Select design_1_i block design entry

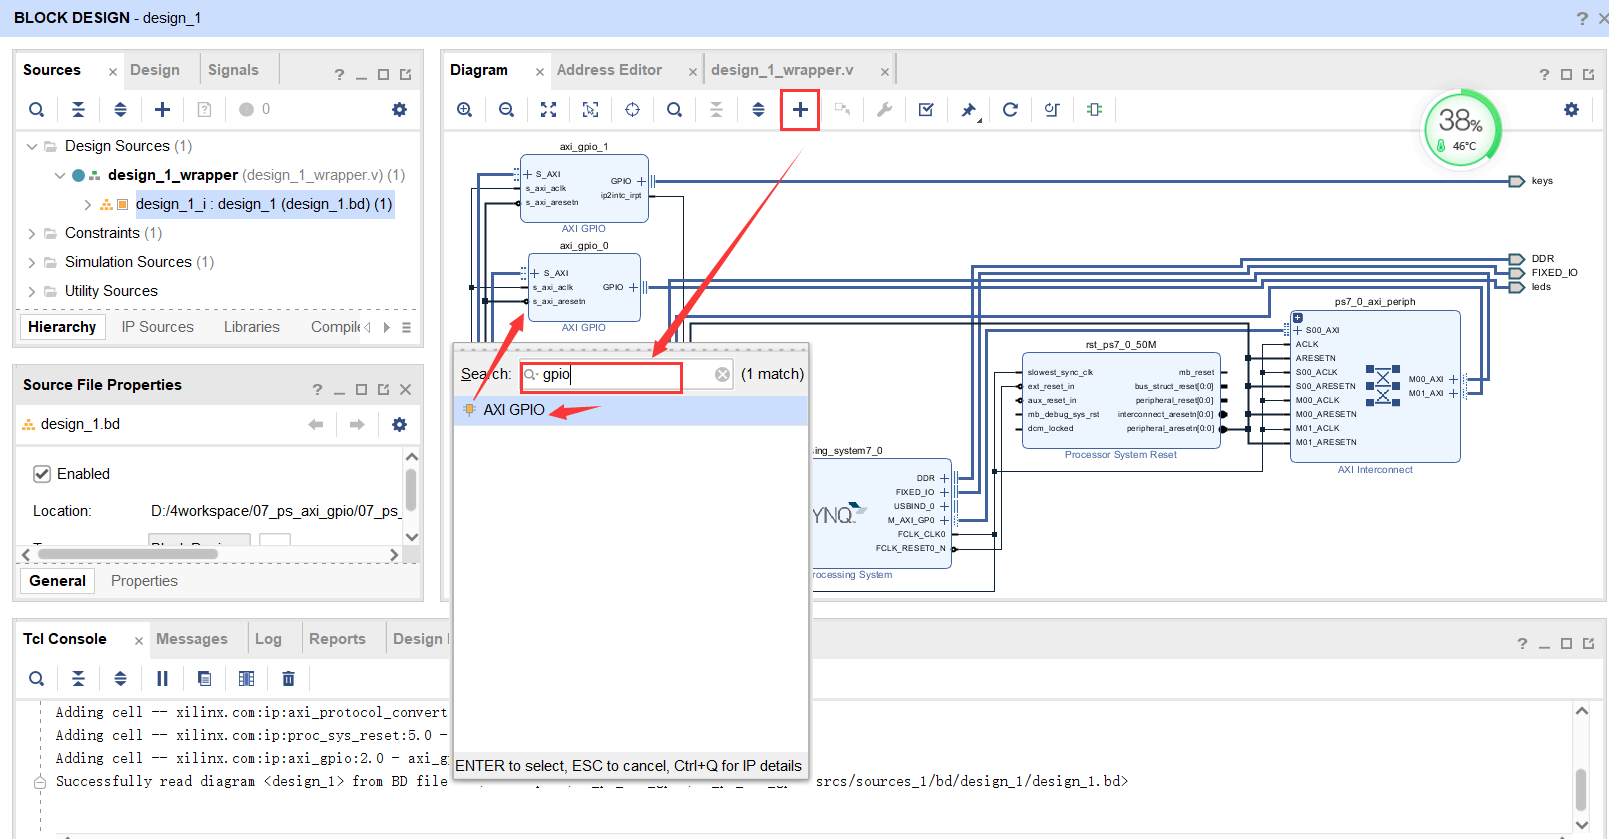[264, 204]
